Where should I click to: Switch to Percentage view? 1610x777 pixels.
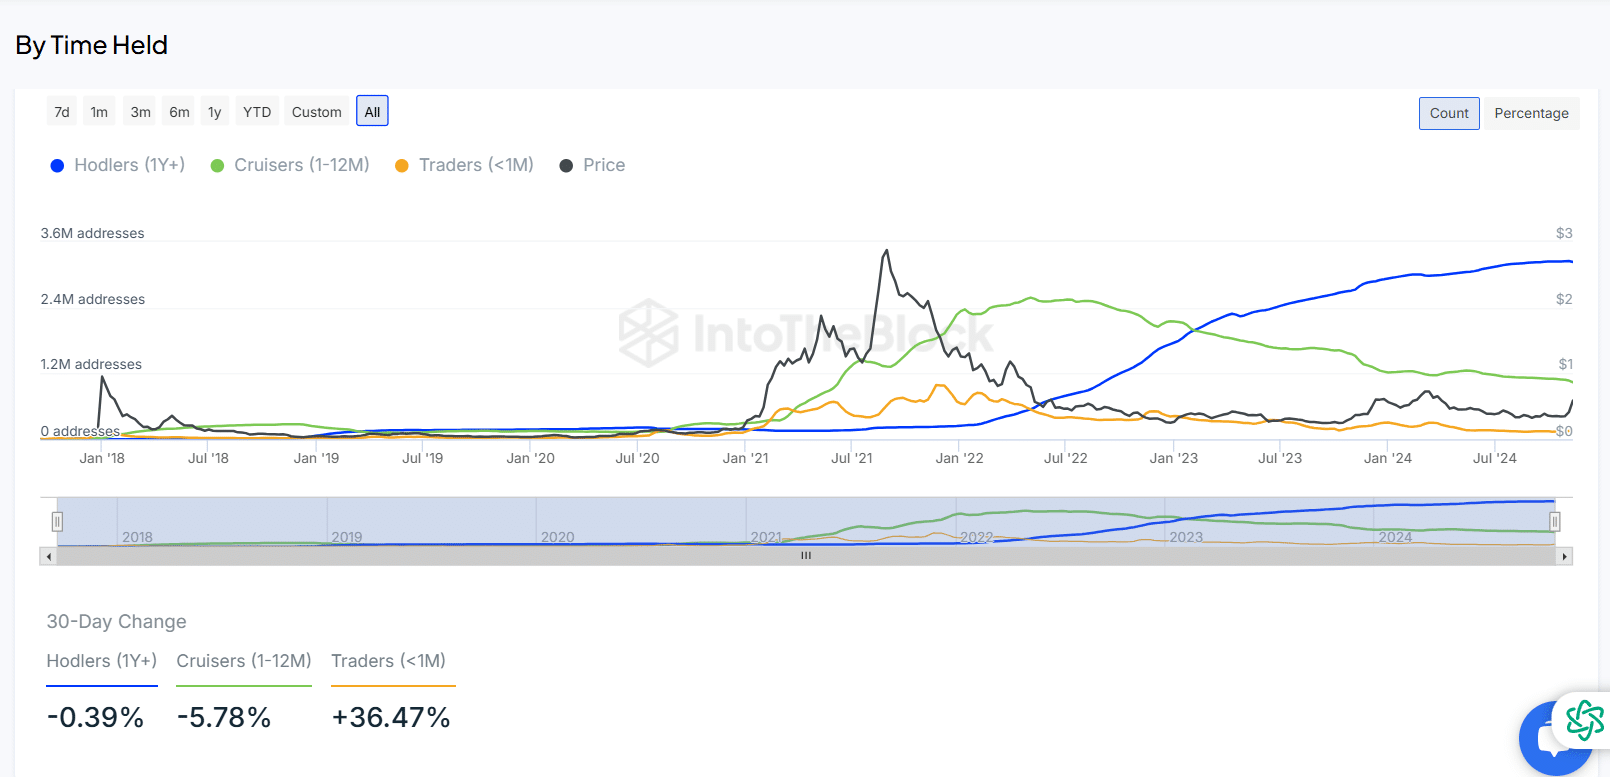point(1531,113)
